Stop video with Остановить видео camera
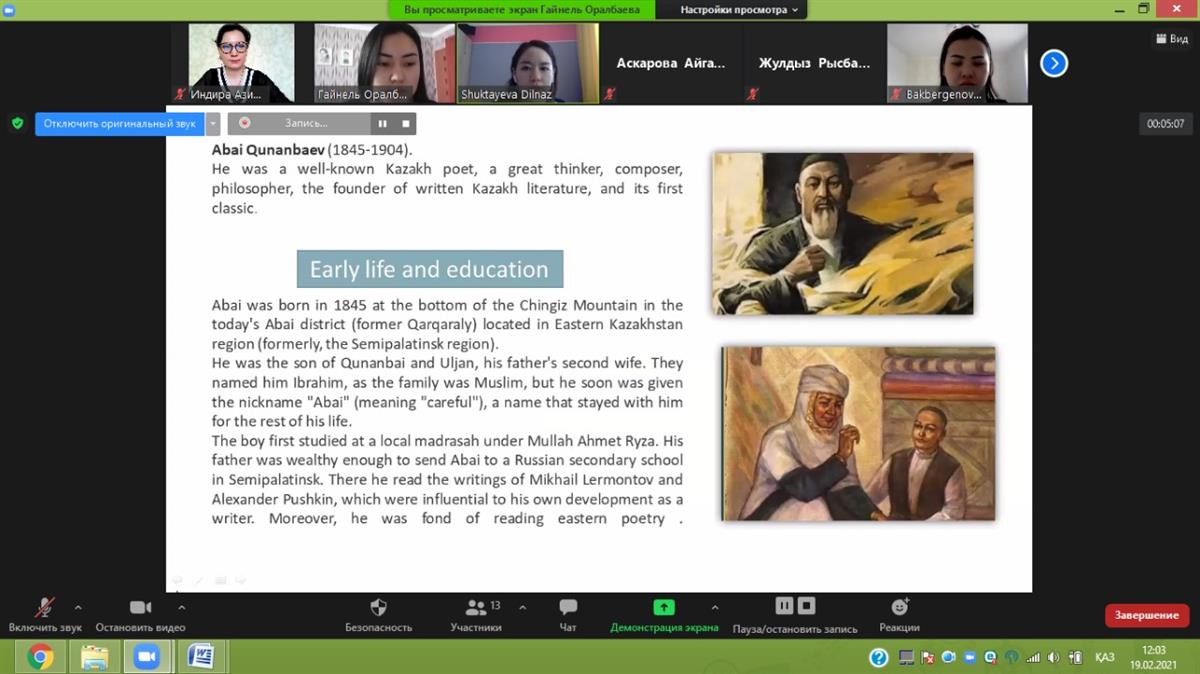This screenshot has width=1200, height=674. tap(140, 608)
